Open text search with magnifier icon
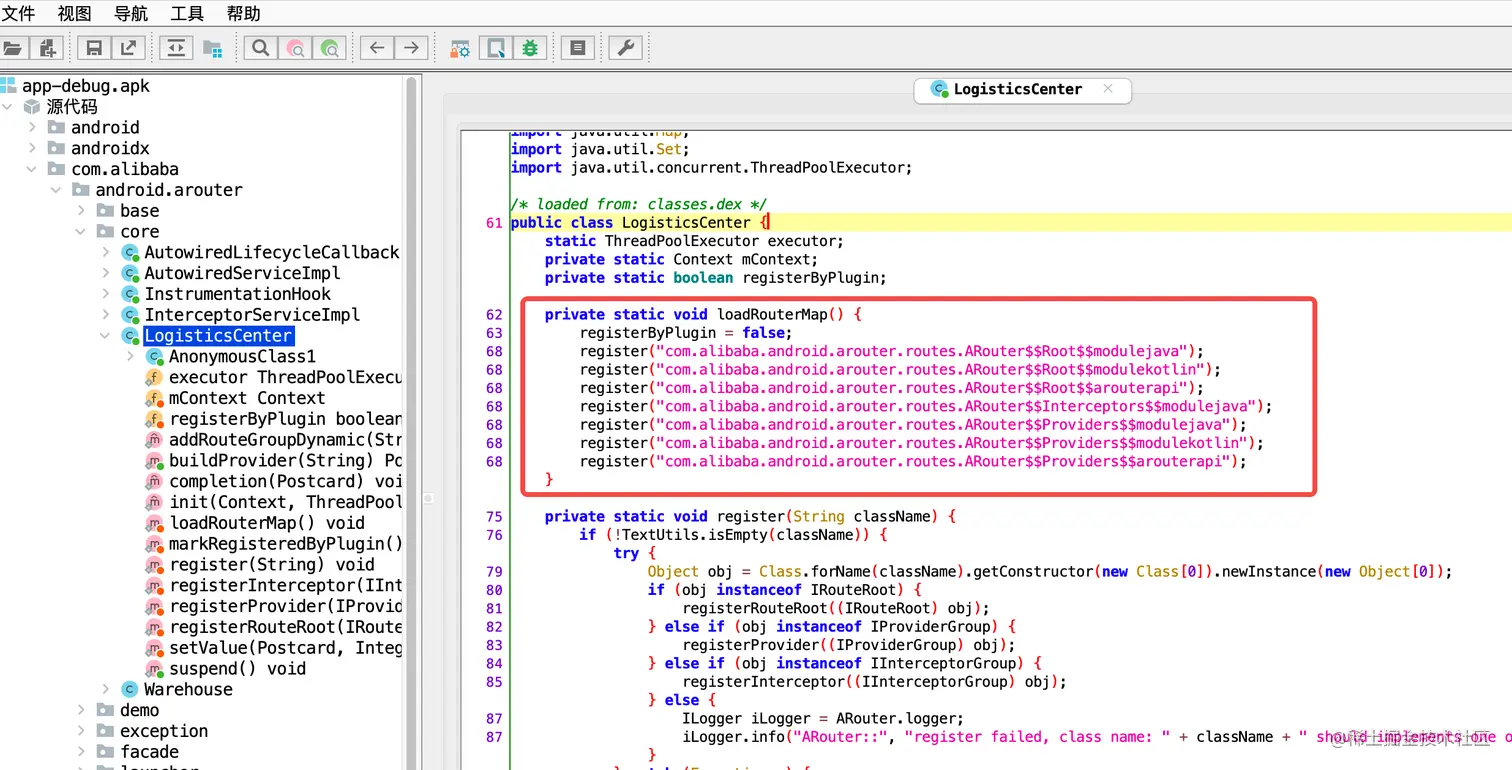 point(260,47)
